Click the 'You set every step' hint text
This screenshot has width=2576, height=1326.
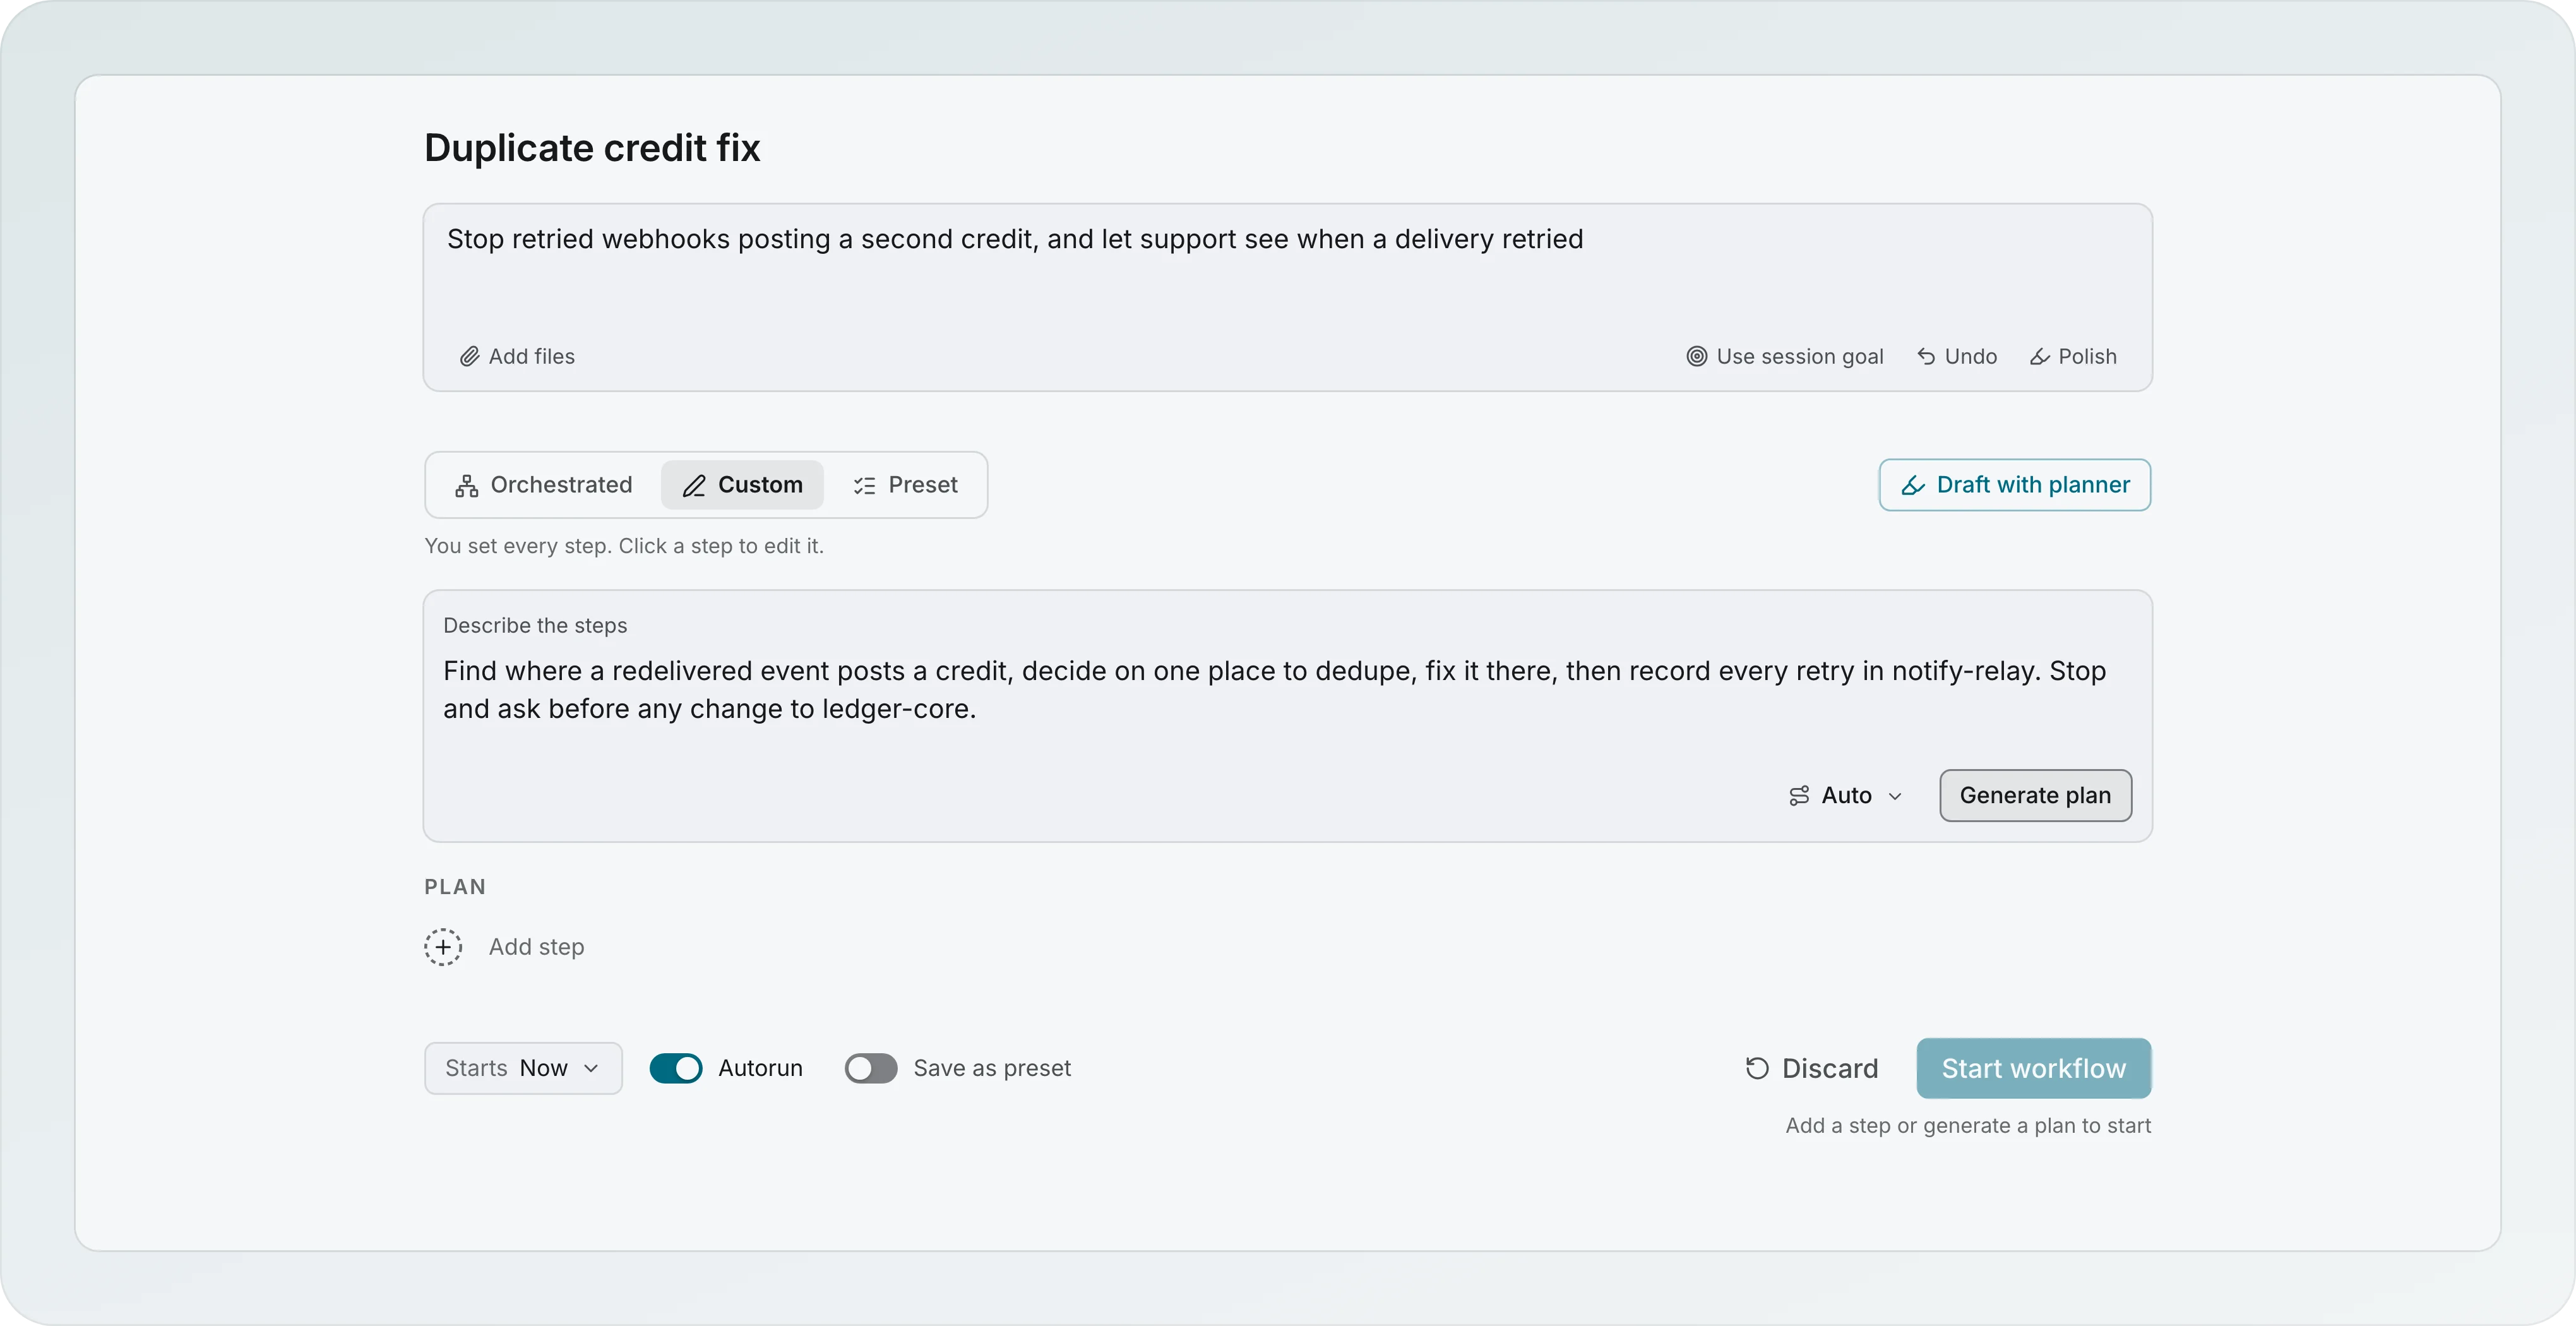coord(624,546)
